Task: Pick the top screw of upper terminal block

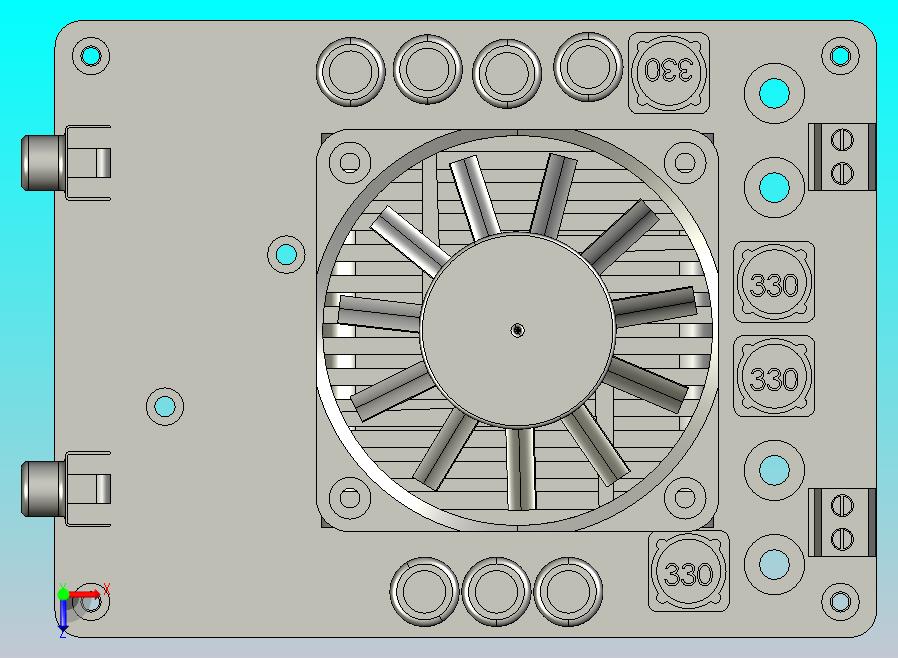Action: pos(841,140)
